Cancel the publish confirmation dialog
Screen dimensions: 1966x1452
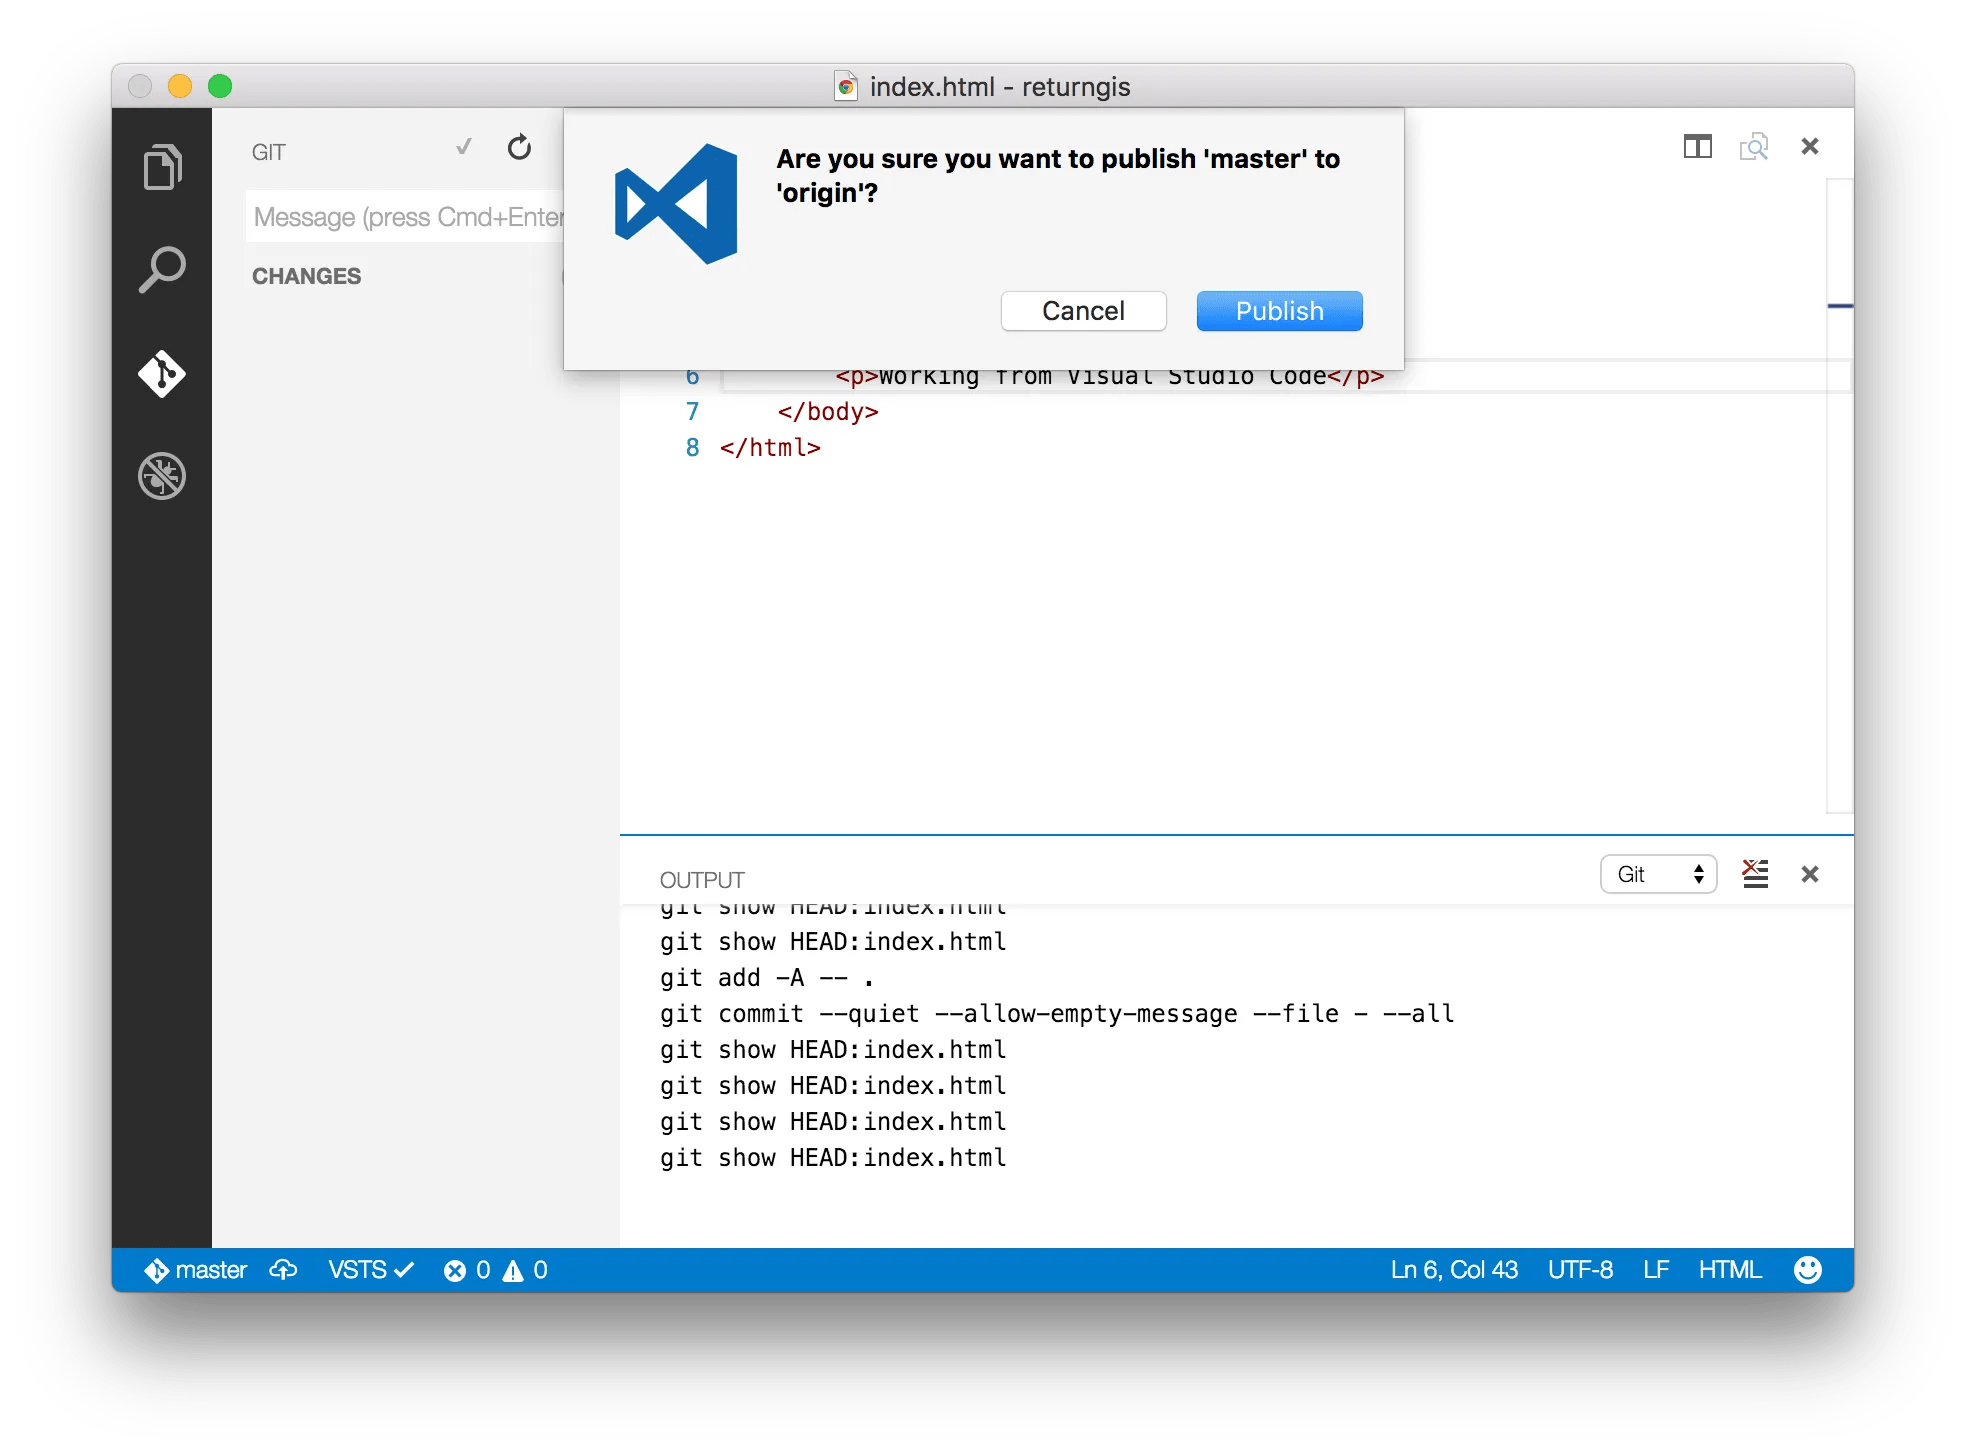pos(1083,311)
